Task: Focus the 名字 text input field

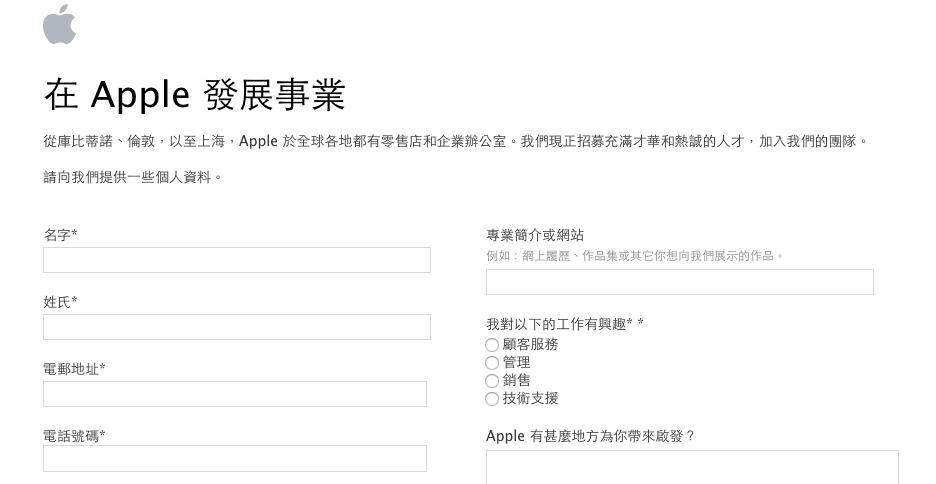Action: pos(237,260)
